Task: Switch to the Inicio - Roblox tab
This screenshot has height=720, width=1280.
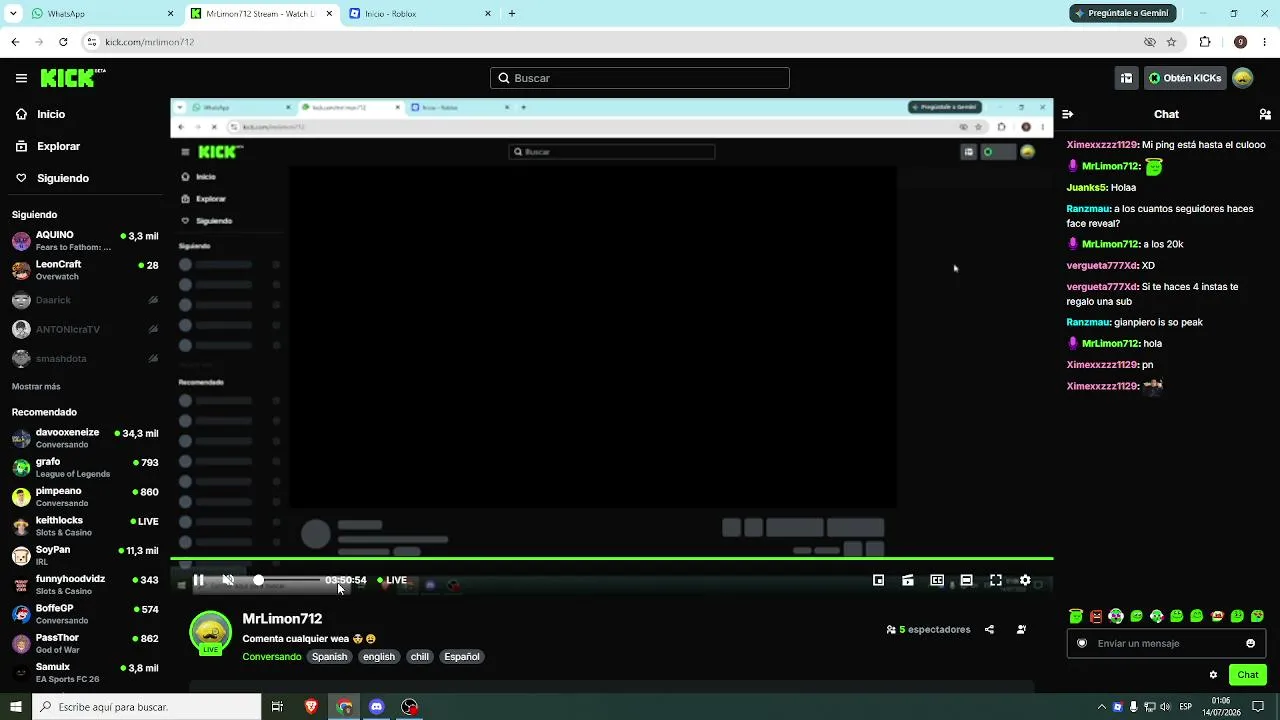Action: coord(420,14)
